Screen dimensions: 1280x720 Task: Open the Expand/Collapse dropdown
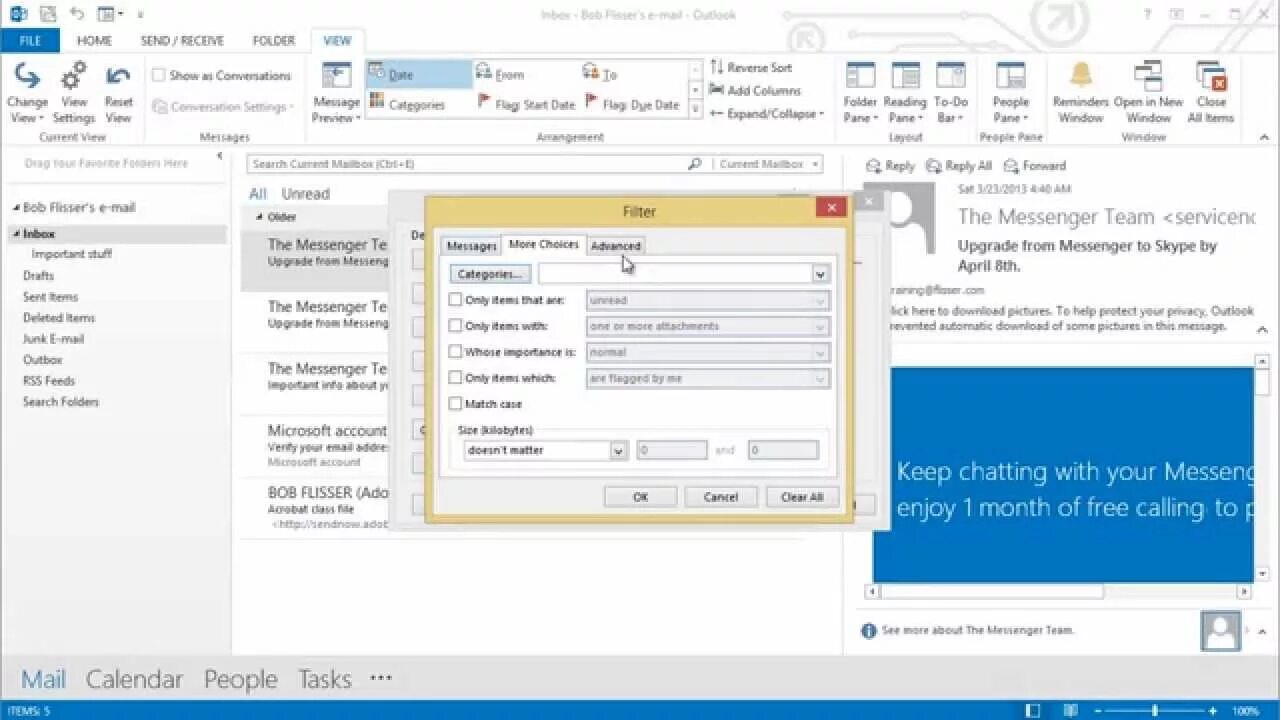(x=767, y=113)
